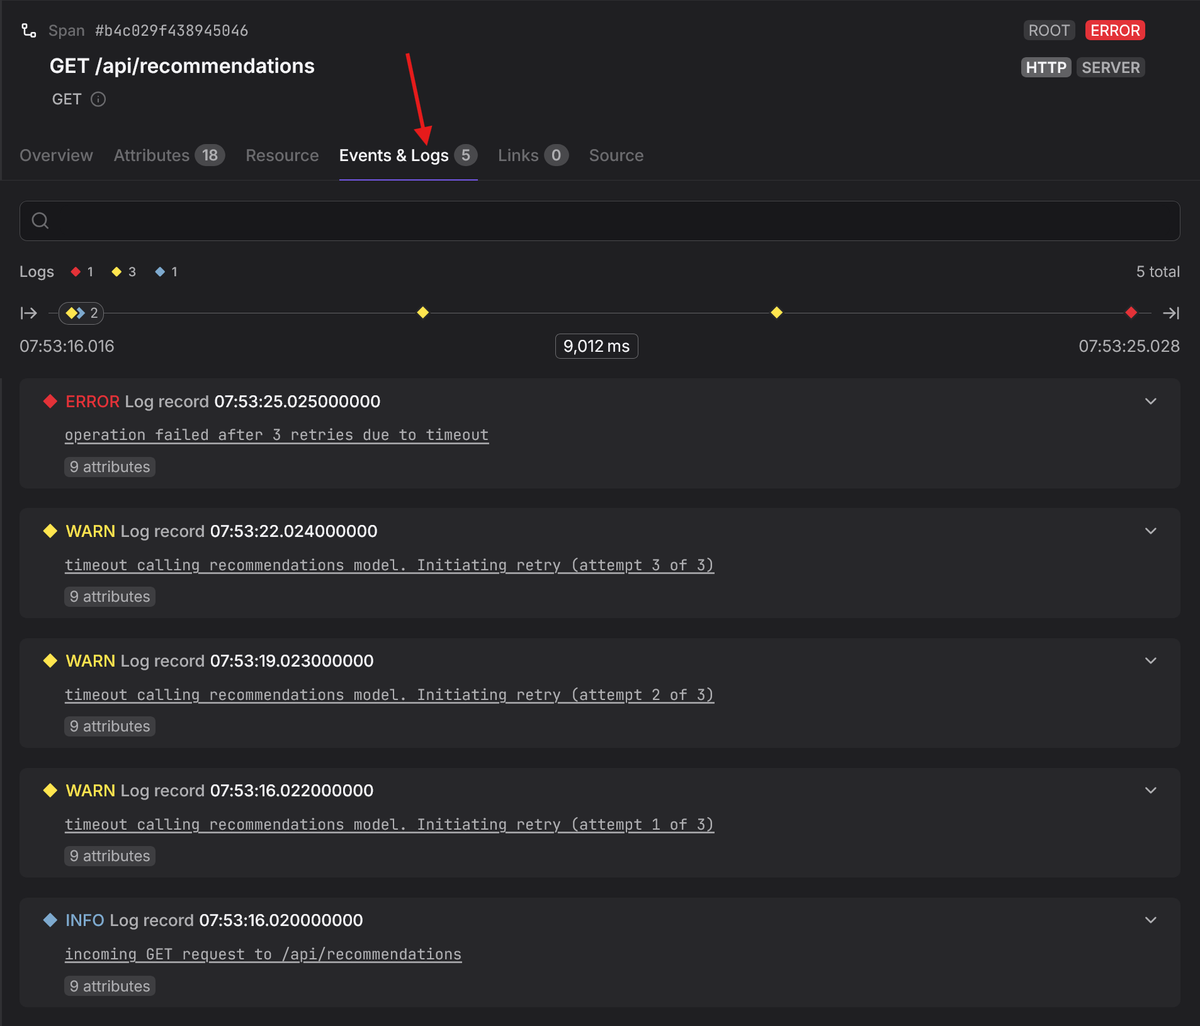Click blue diamond icon of INFO log record
Image resolution: width=1200 pixels, height=1026 pixels.
coord(50,920)
